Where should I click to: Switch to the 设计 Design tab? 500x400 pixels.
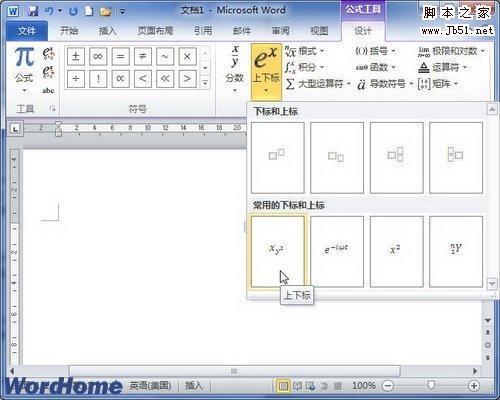point(363,31)
